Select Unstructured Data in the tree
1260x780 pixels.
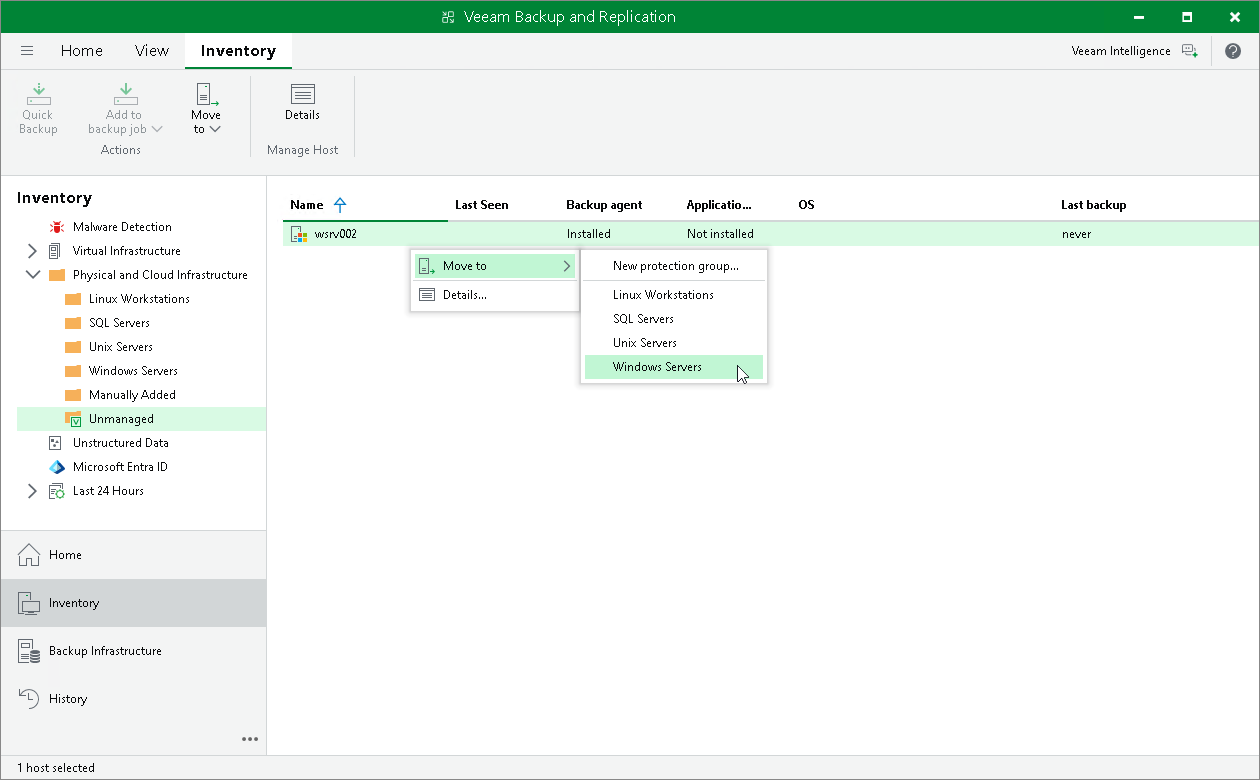click(x=121, y=443)
